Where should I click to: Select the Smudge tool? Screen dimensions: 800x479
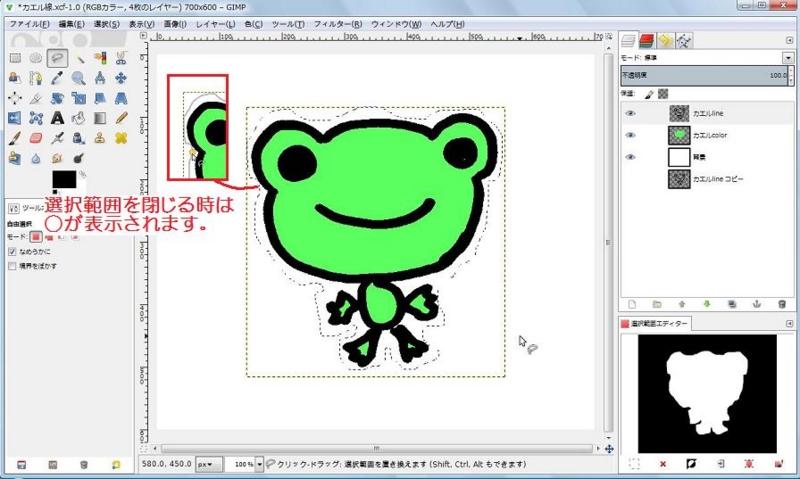(x=57, y=158)
